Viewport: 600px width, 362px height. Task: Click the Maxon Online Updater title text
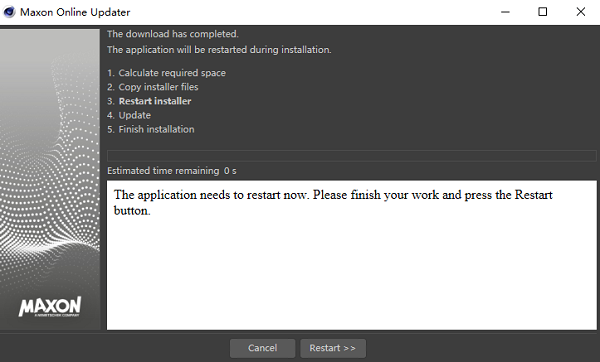75,12
